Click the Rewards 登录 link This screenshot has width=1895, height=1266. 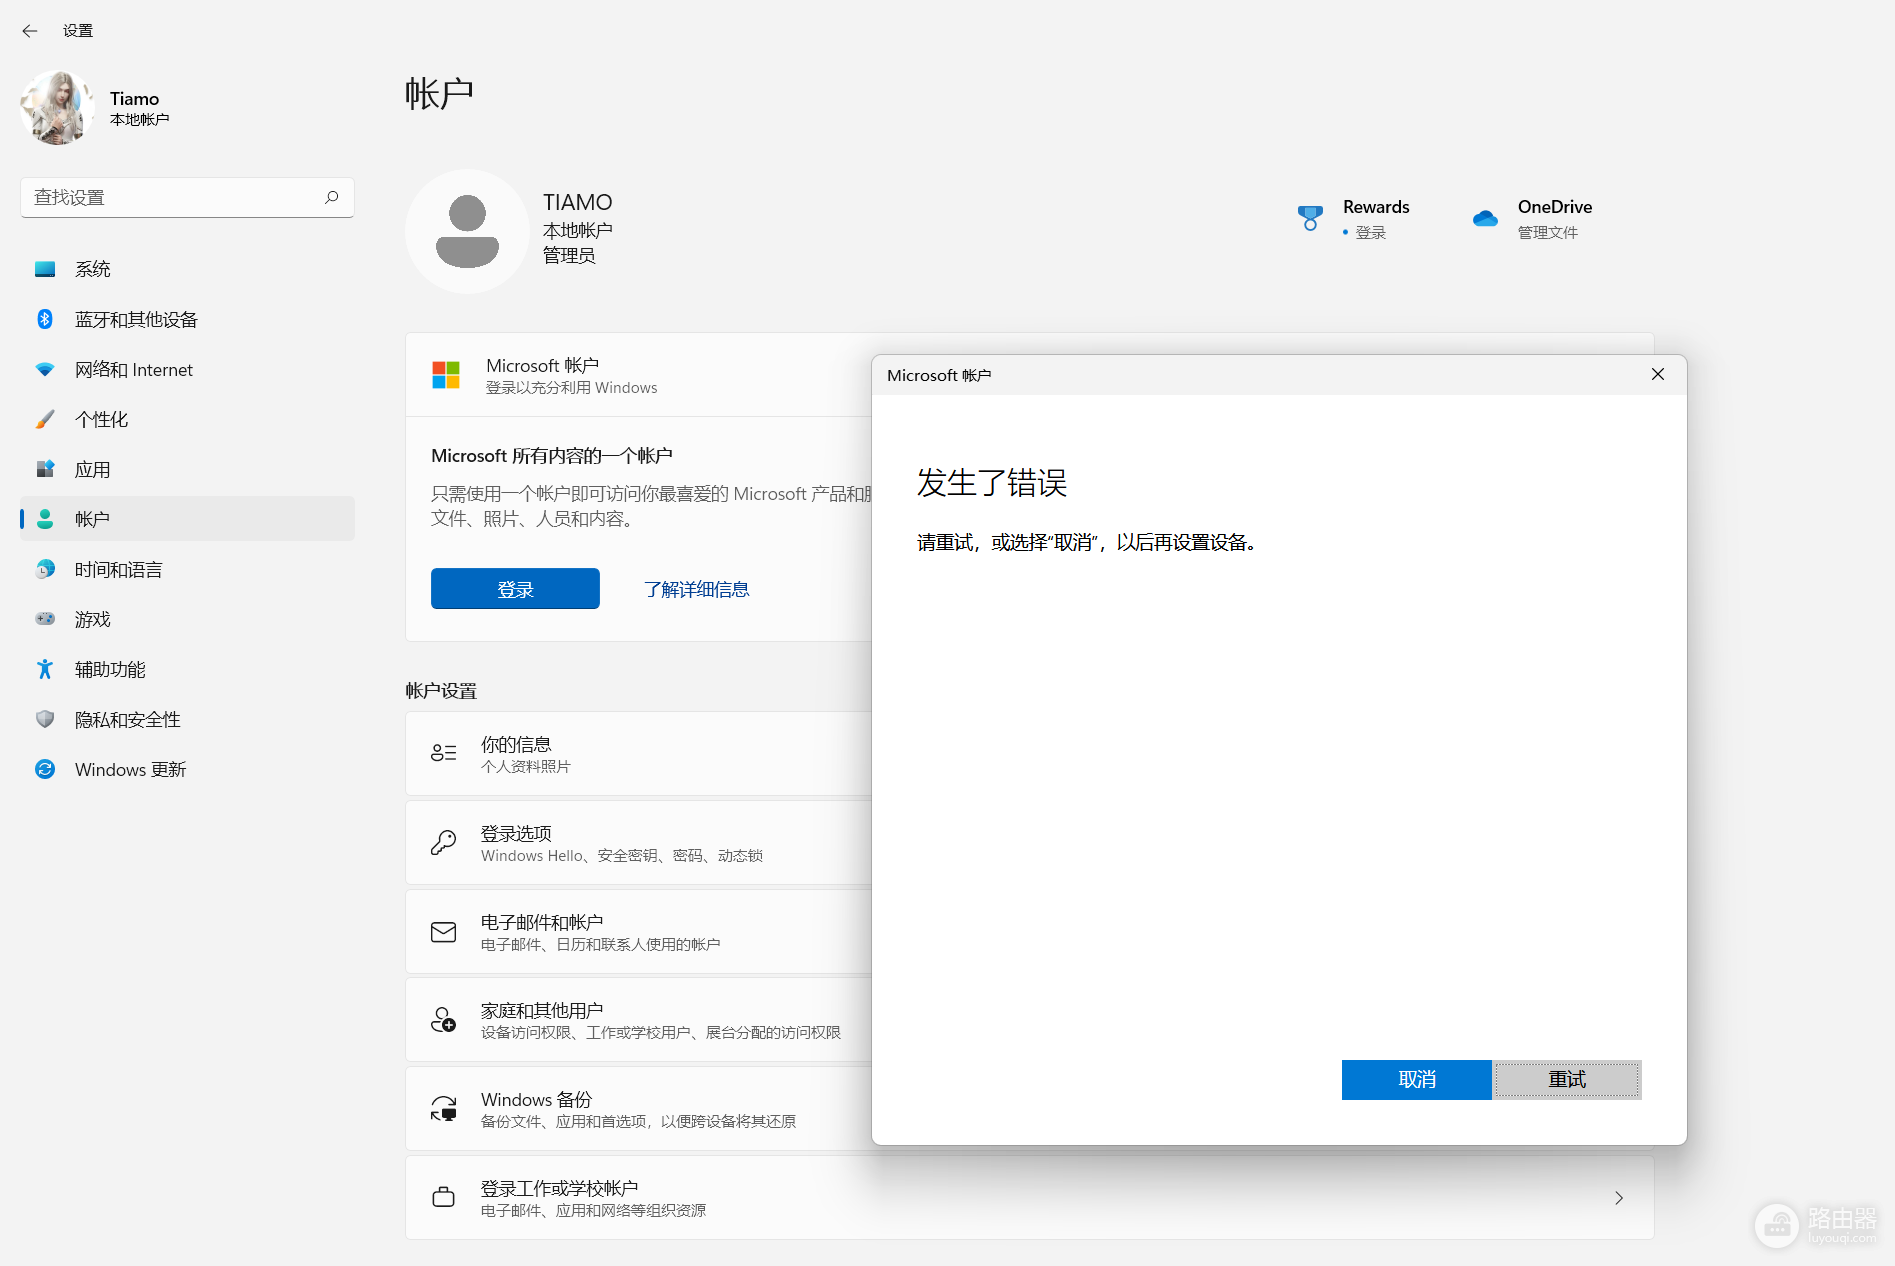click(x=1370, y=232)
